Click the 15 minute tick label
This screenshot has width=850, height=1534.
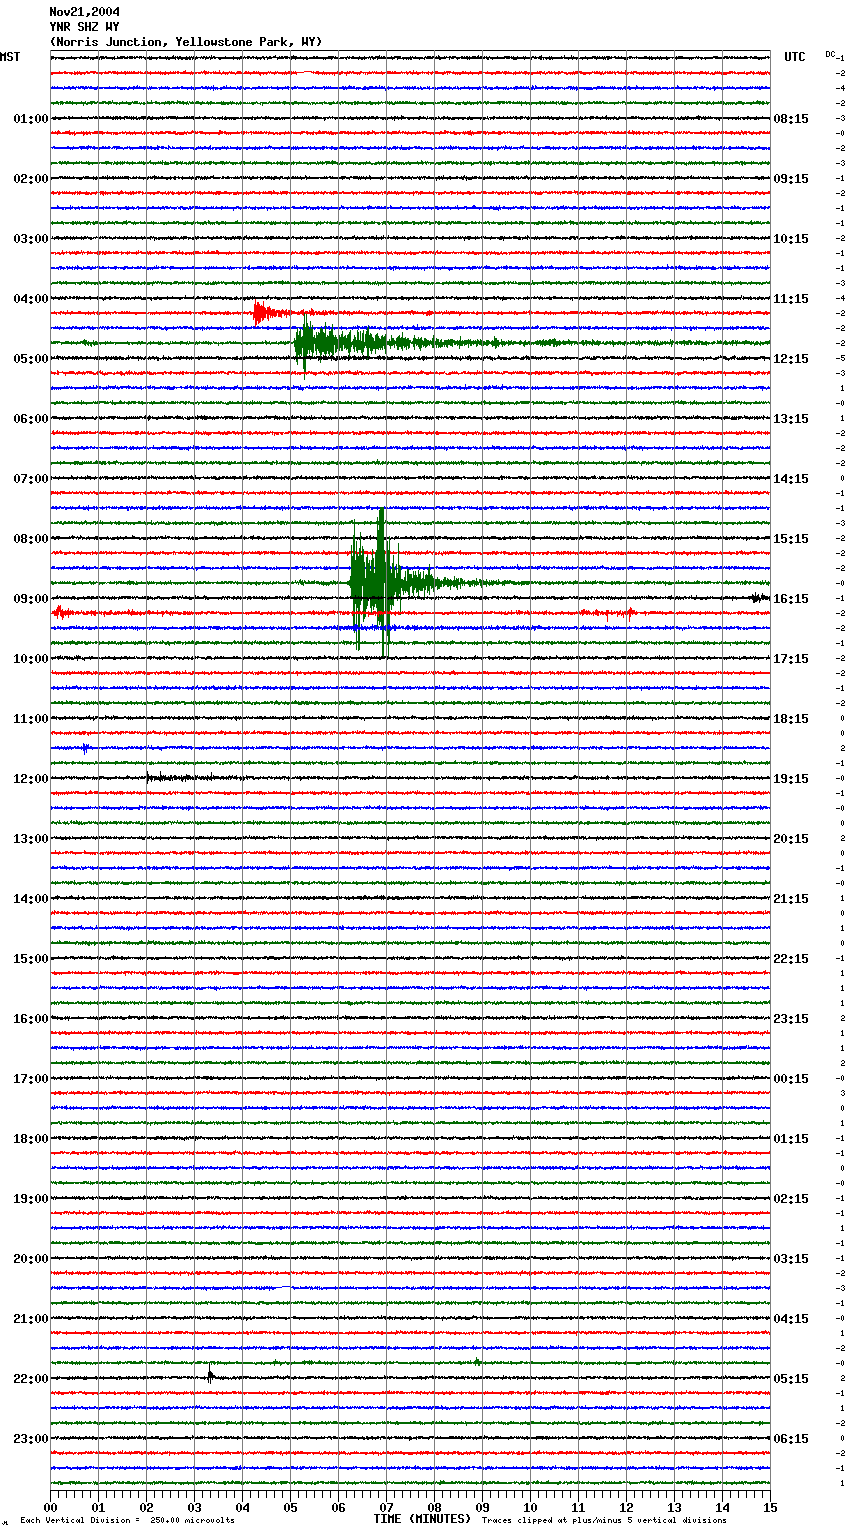tap(770, 1507)
